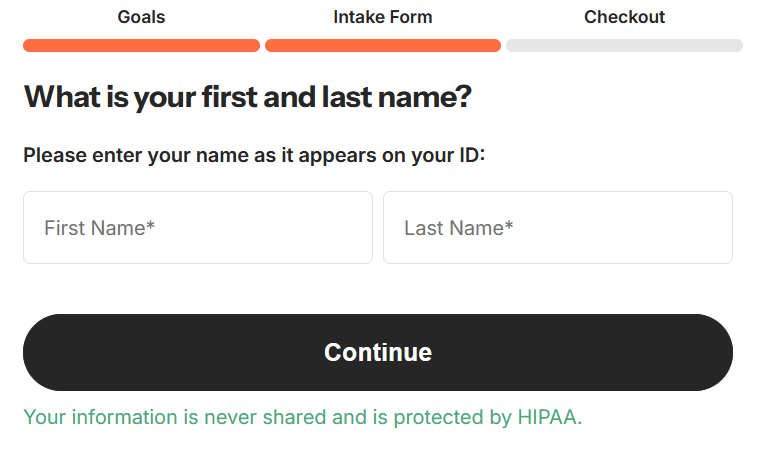Click the green HIPAA privacy notice

point(302,417)
